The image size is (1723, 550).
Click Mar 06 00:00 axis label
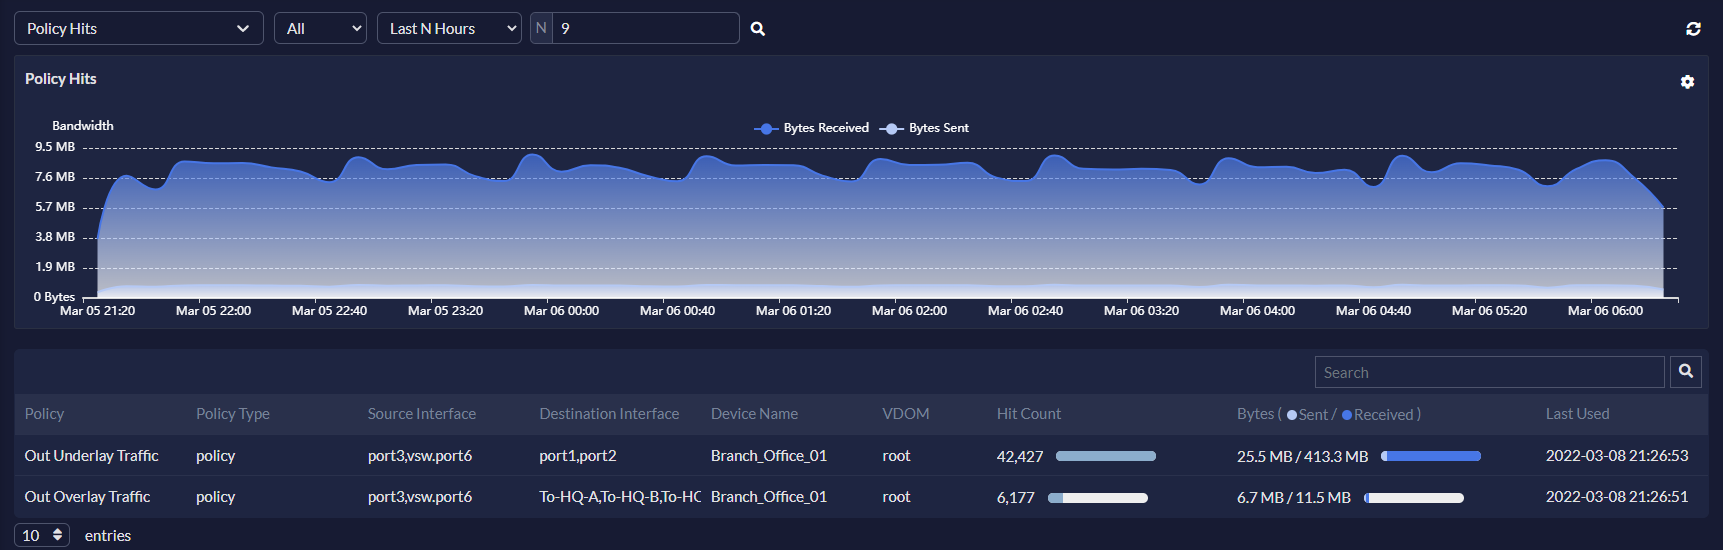[x=562, y=311]
